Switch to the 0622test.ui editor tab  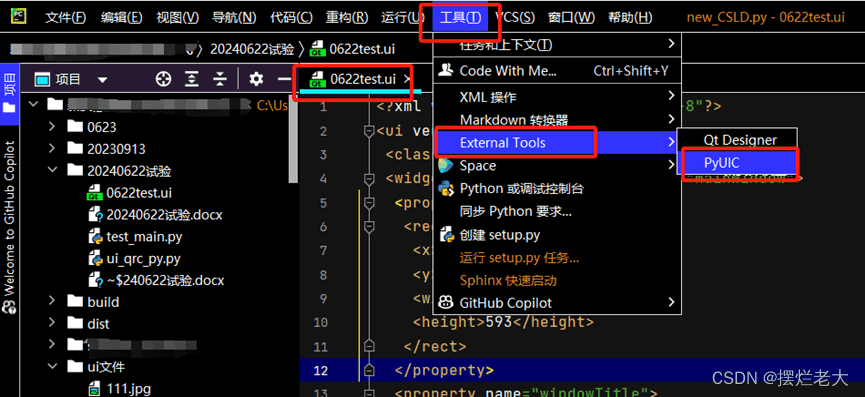(x=362, y=79)
